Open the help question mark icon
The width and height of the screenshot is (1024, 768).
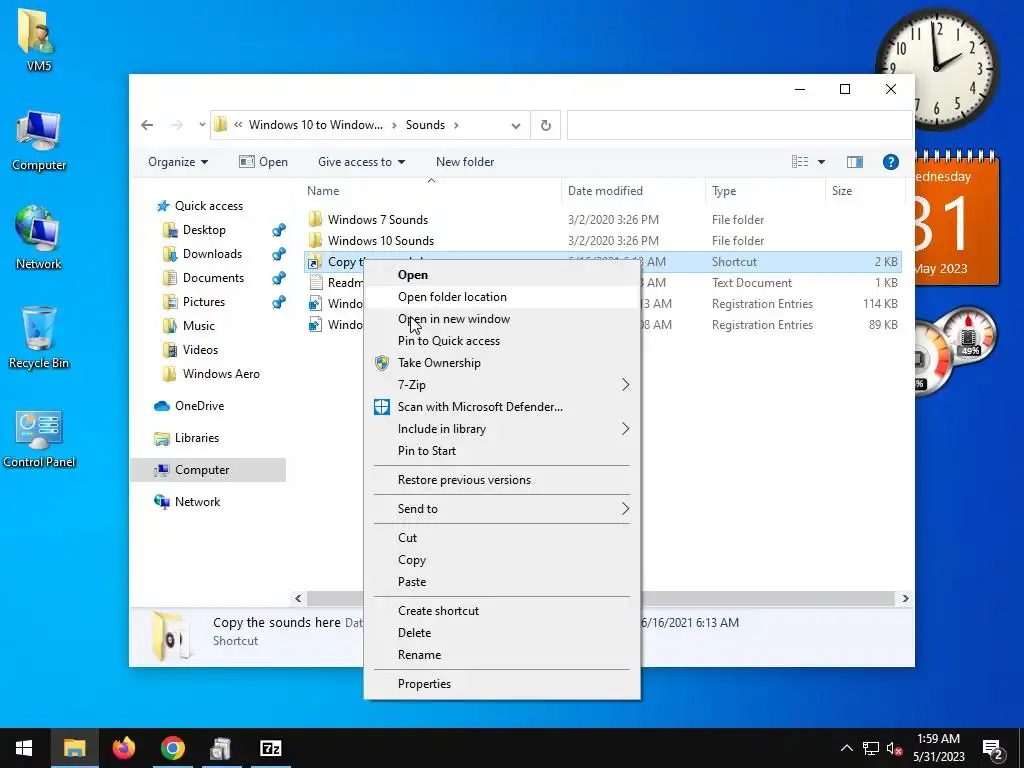(891, 162)
